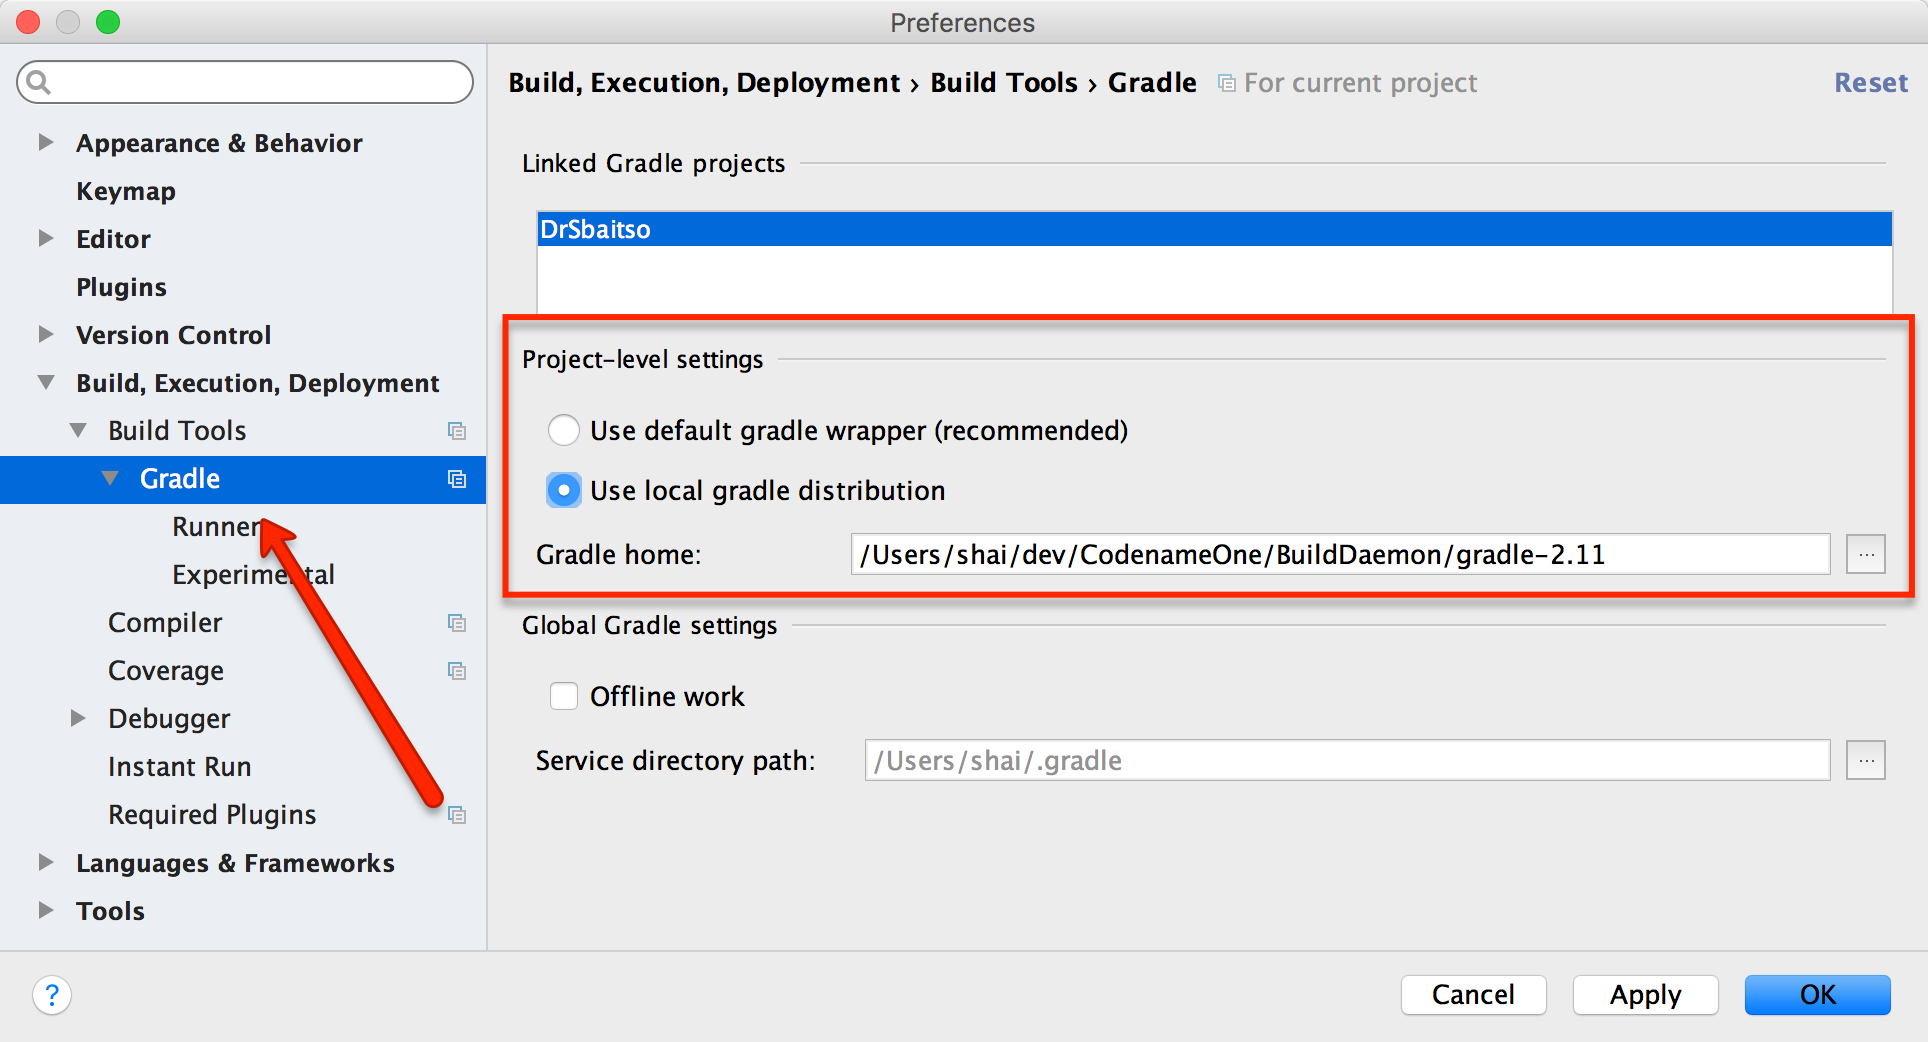Click the override icon beside Coverage
Viewport: 1928px width, 1042px height.
(x=458, y=670)
